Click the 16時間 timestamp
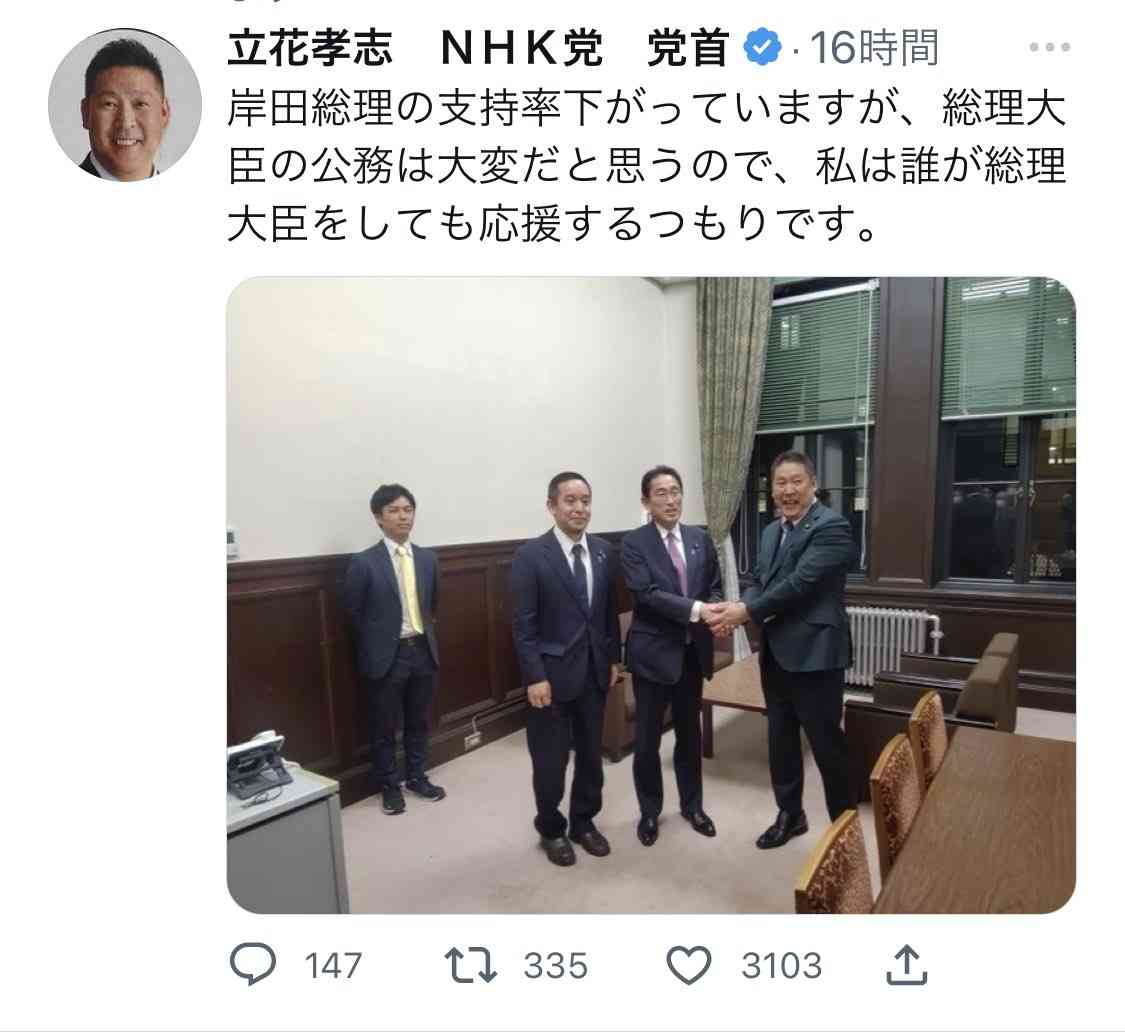 click(x=873, y=48)
